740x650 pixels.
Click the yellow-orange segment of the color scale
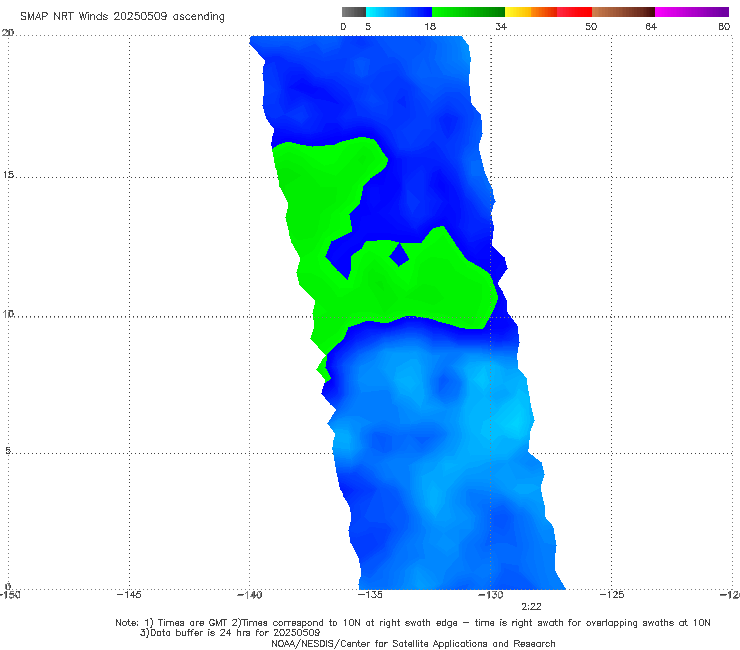click(x=530, y=12)
